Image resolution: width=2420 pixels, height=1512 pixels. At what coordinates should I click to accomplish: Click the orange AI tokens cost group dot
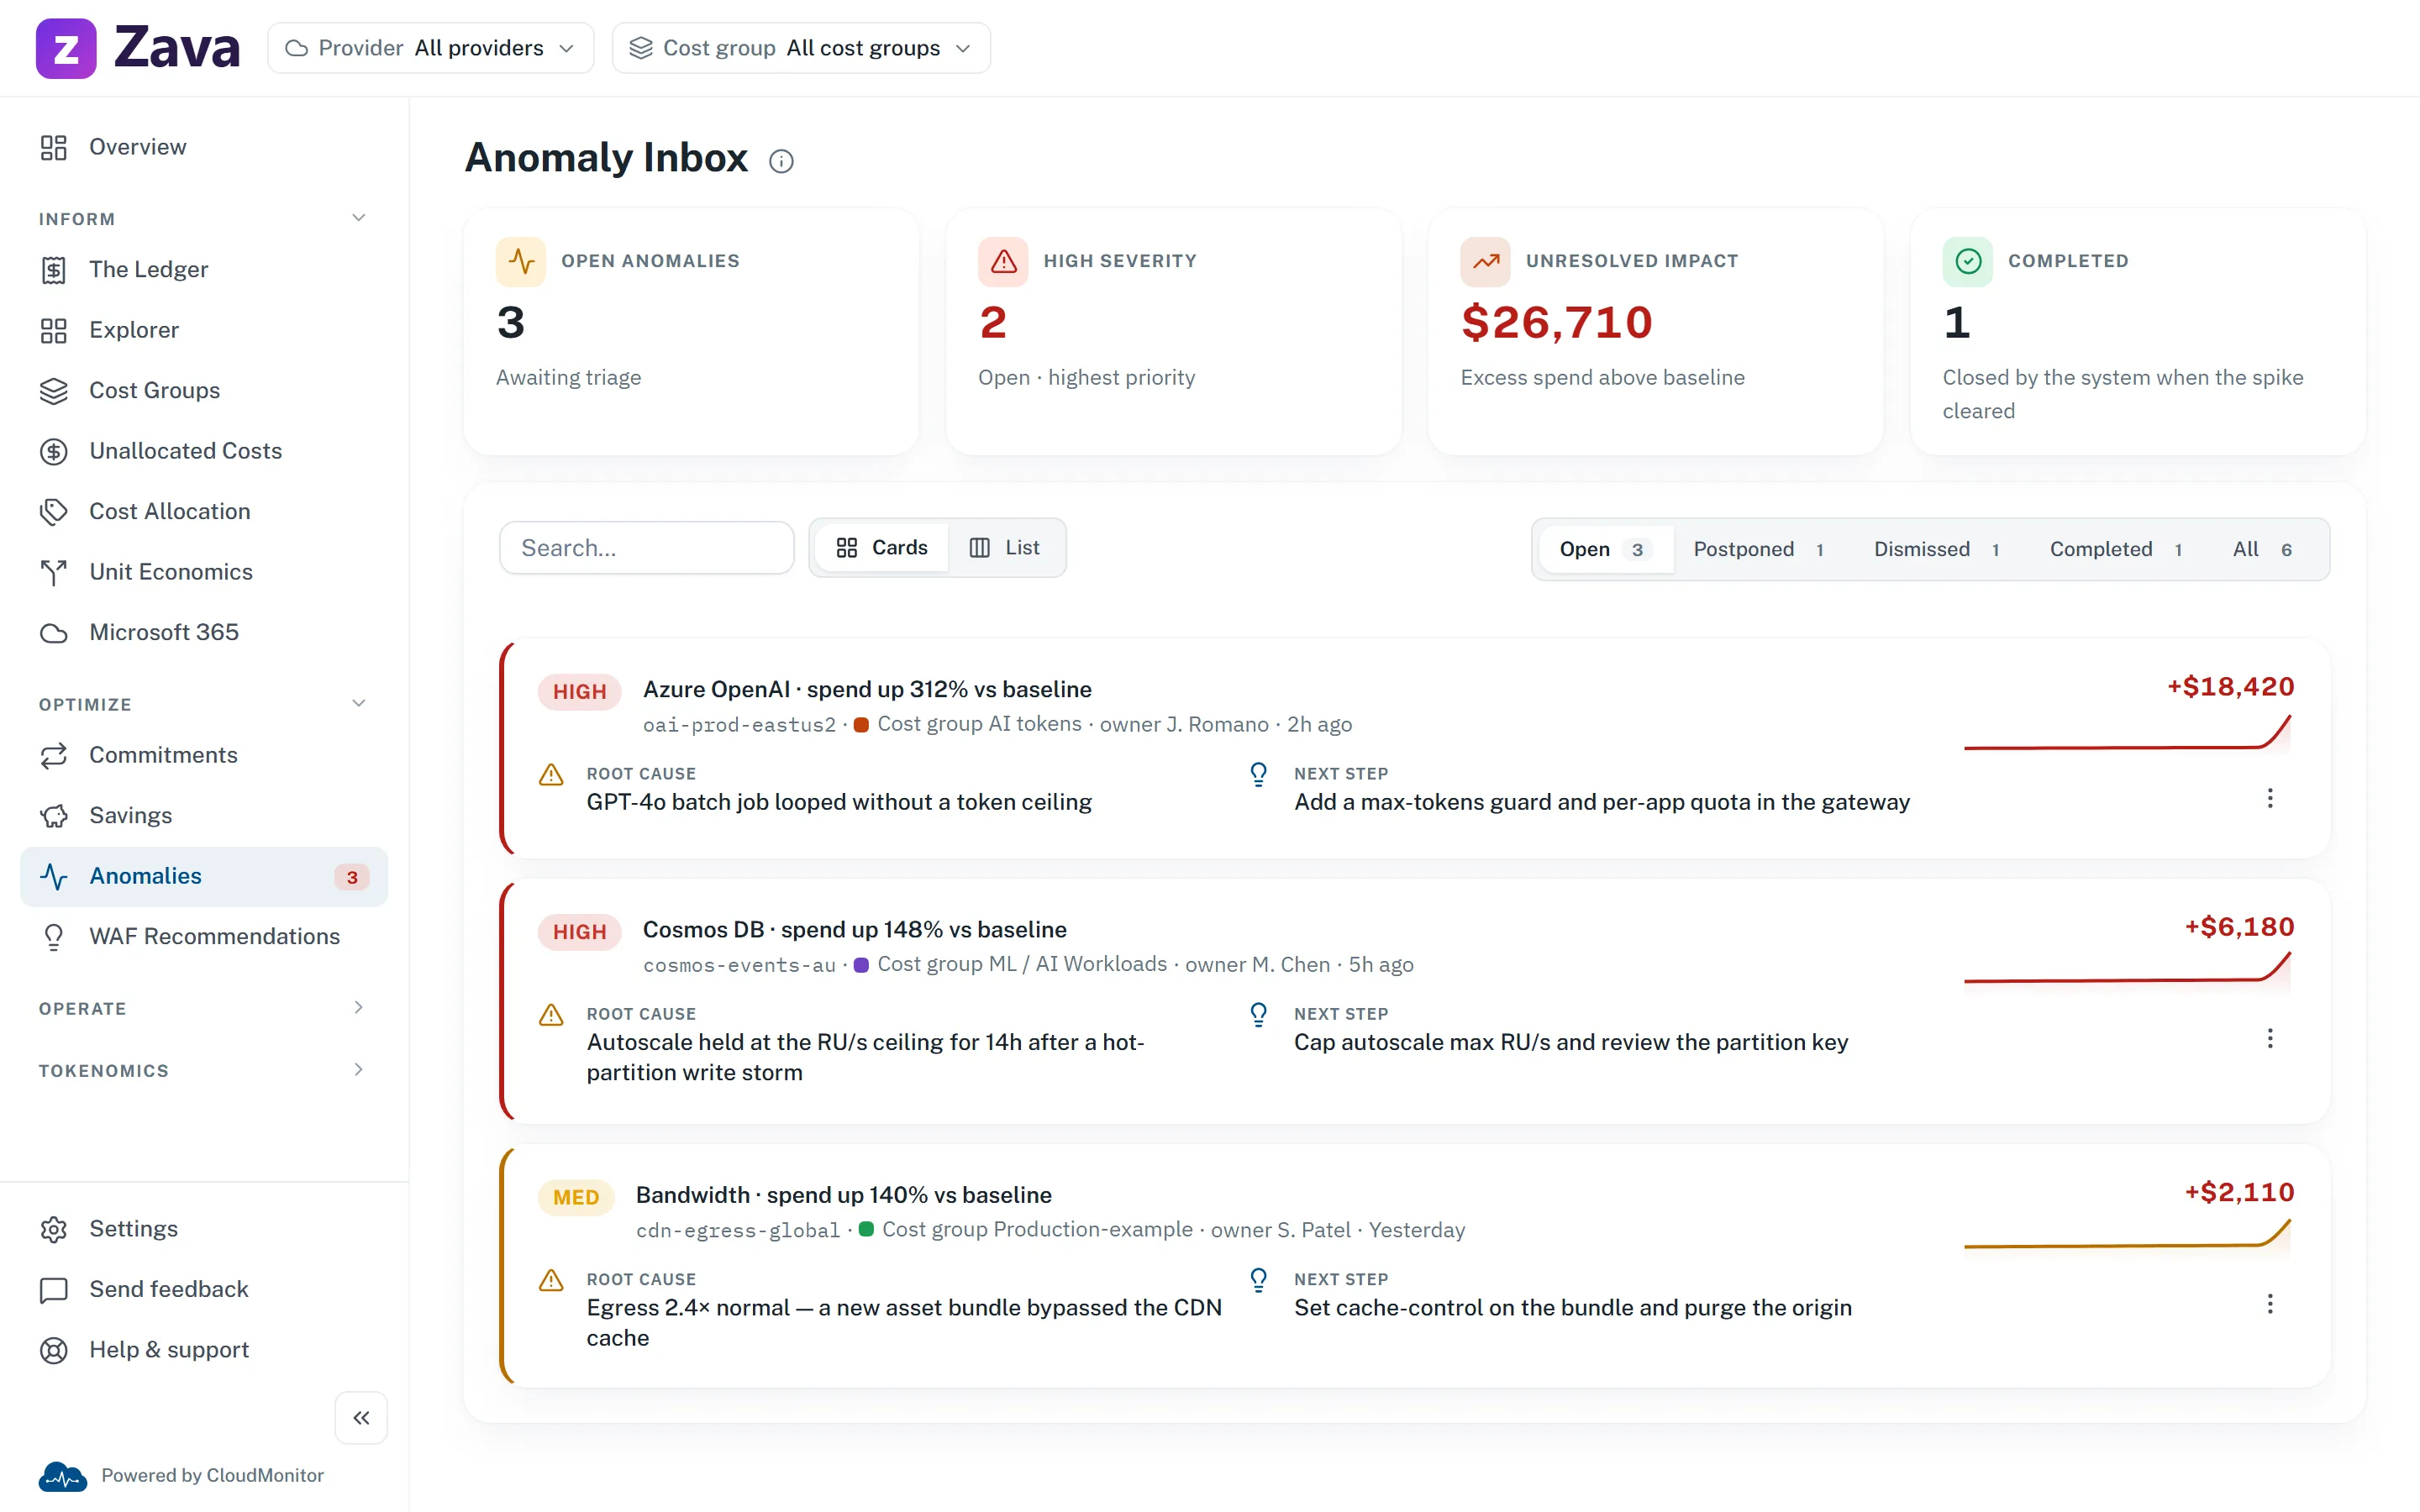pyautogui.click(x=861, y=724)
